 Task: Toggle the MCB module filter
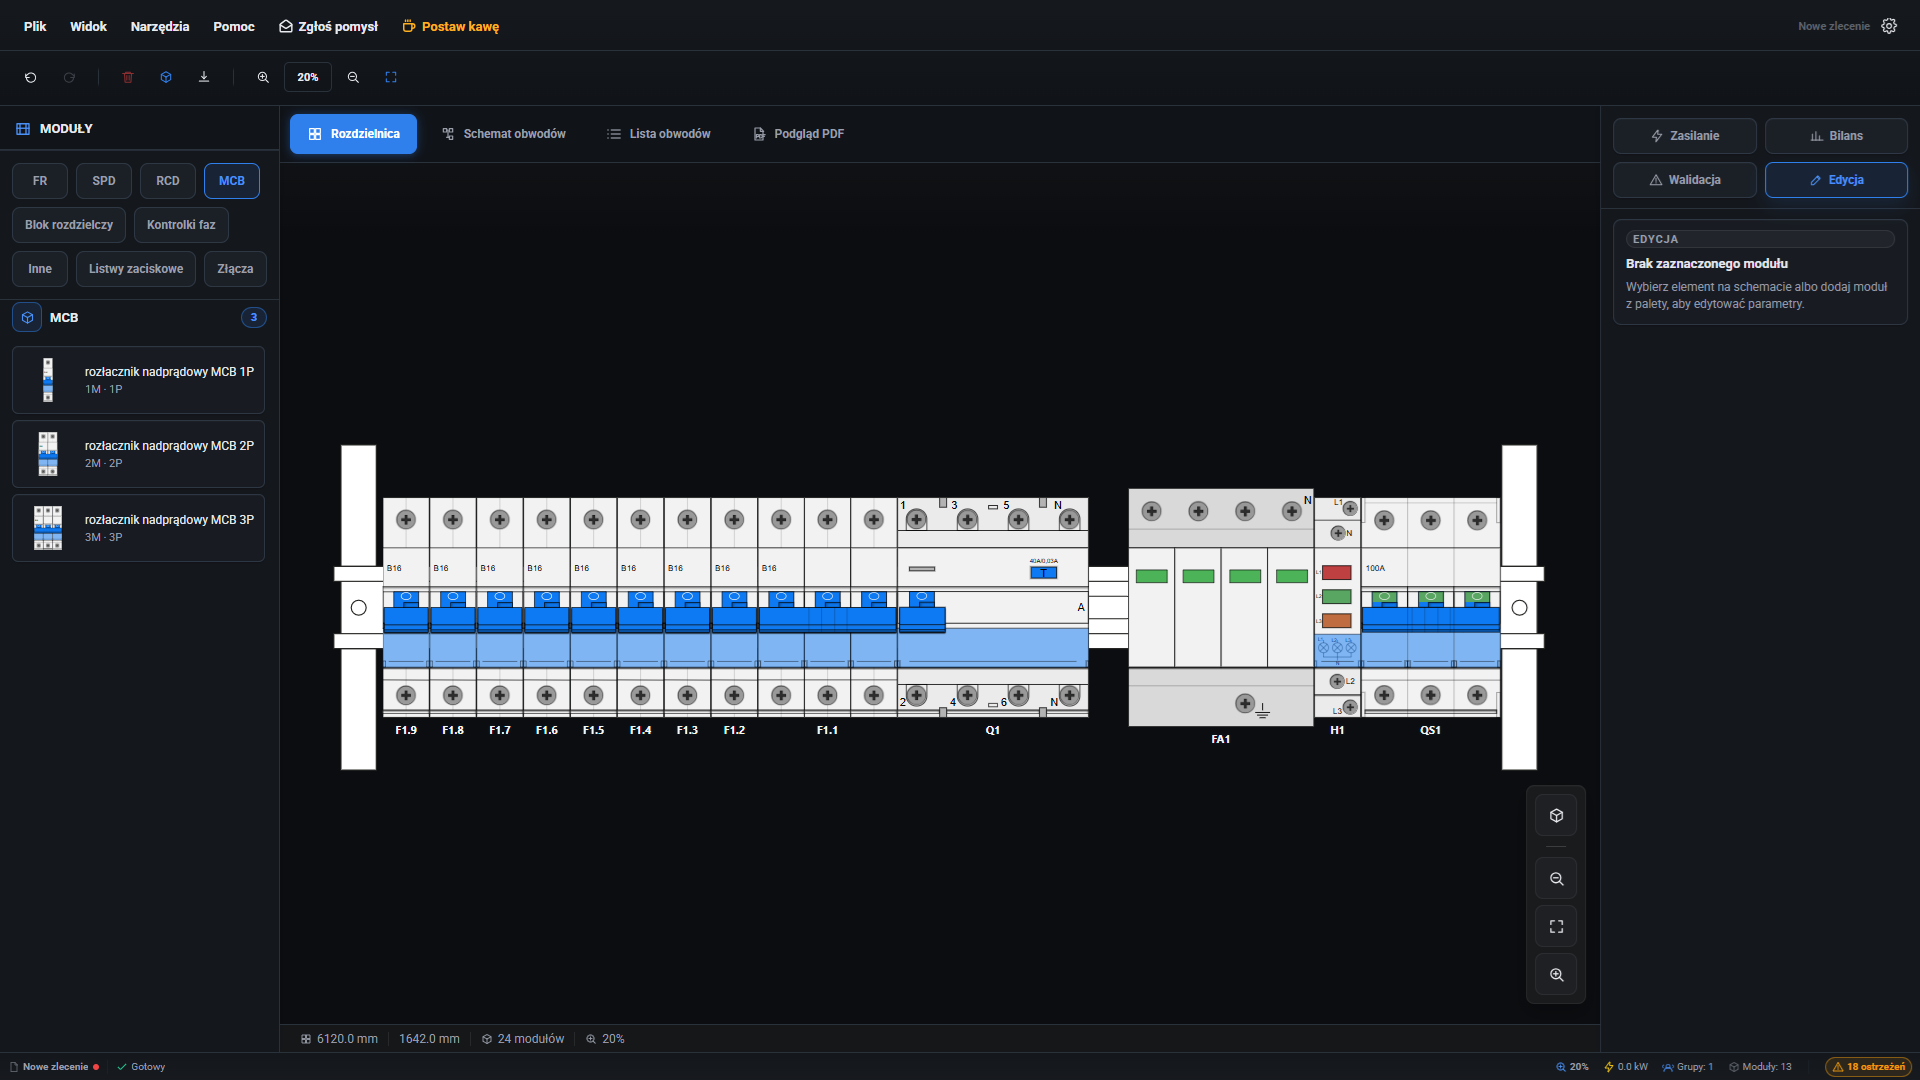pos(232,181)
